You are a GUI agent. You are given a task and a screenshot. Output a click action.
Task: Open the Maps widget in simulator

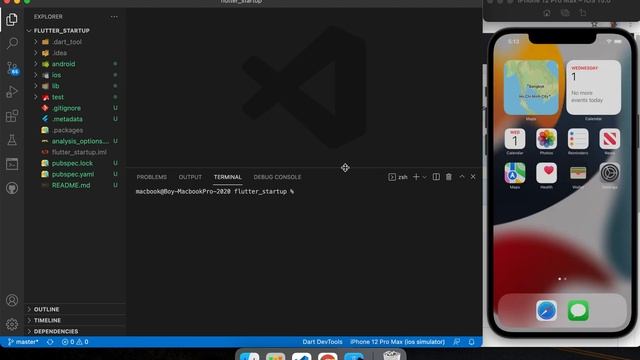point(531,88)
